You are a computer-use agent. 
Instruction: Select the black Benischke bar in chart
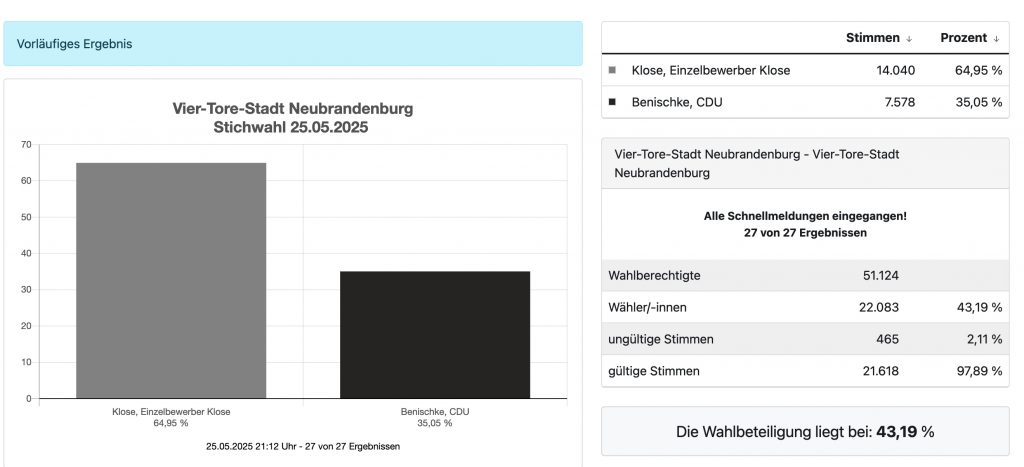(x=435, y=334)
